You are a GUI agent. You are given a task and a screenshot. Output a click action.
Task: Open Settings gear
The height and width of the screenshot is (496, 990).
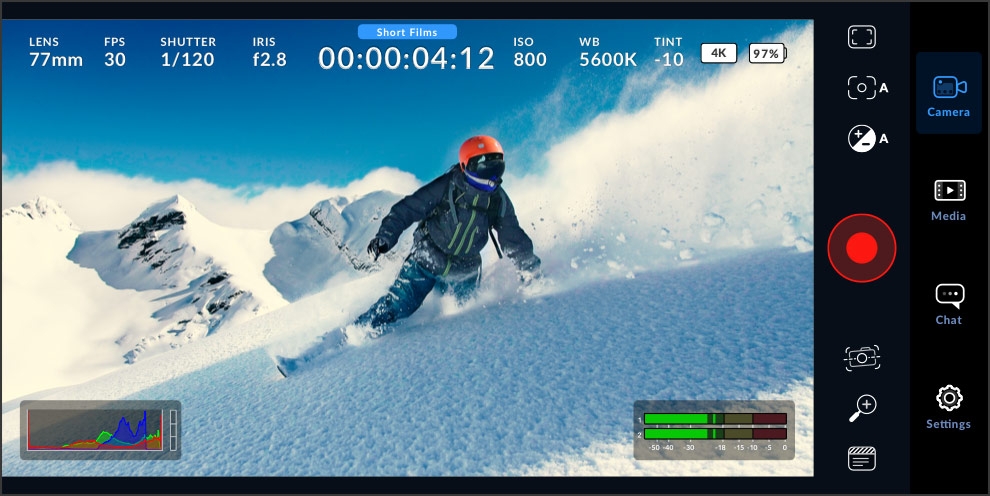click(x=948, y=407)
